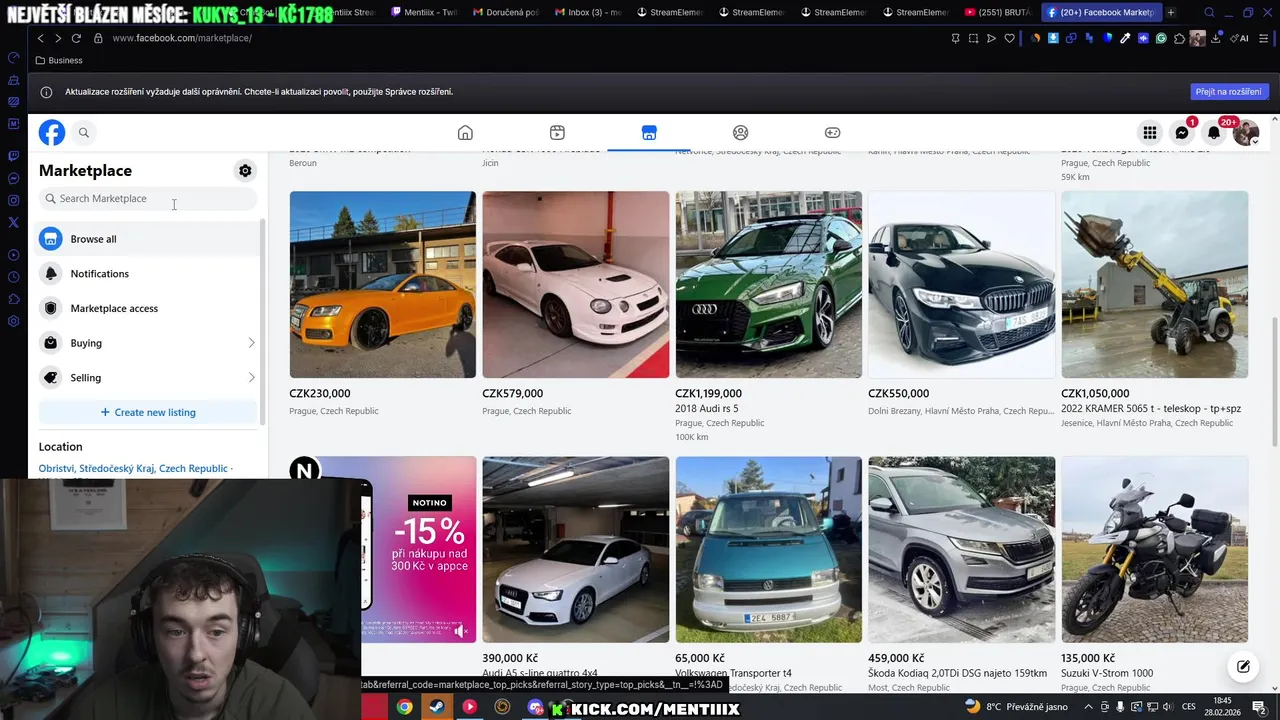Screen dimensions: 1280x720
Task: Switch to the Mentiiix Twitch tab
Action: [424, 12]
